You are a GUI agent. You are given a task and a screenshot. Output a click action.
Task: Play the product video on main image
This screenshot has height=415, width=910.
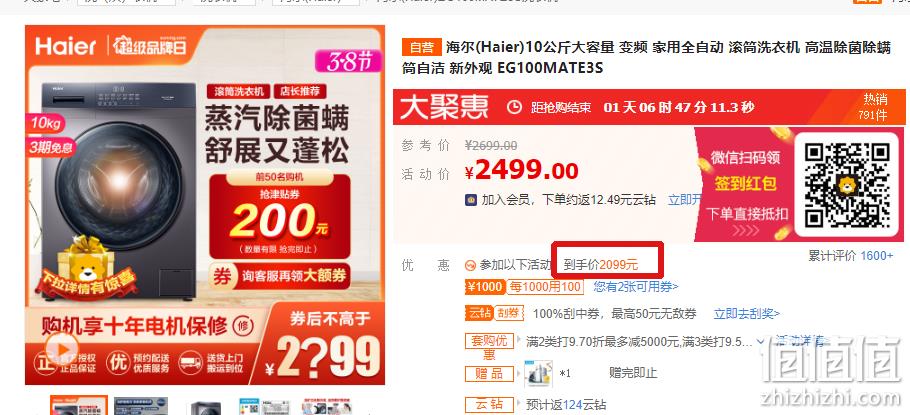[62, 347]
